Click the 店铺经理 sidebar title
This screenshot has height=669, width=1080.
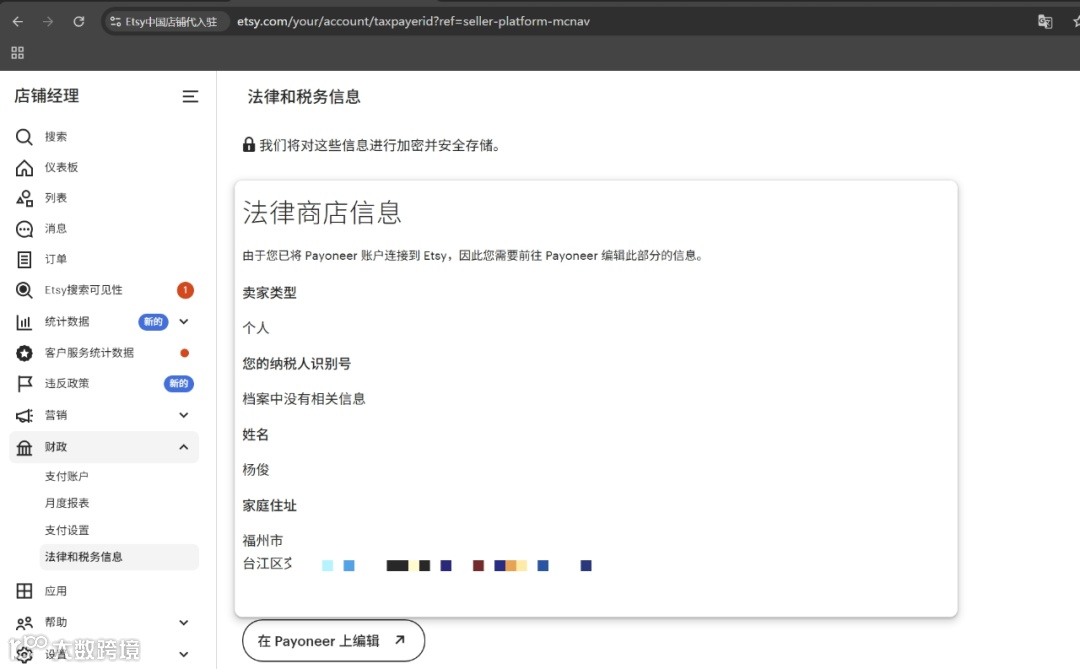tap(47, 96)
